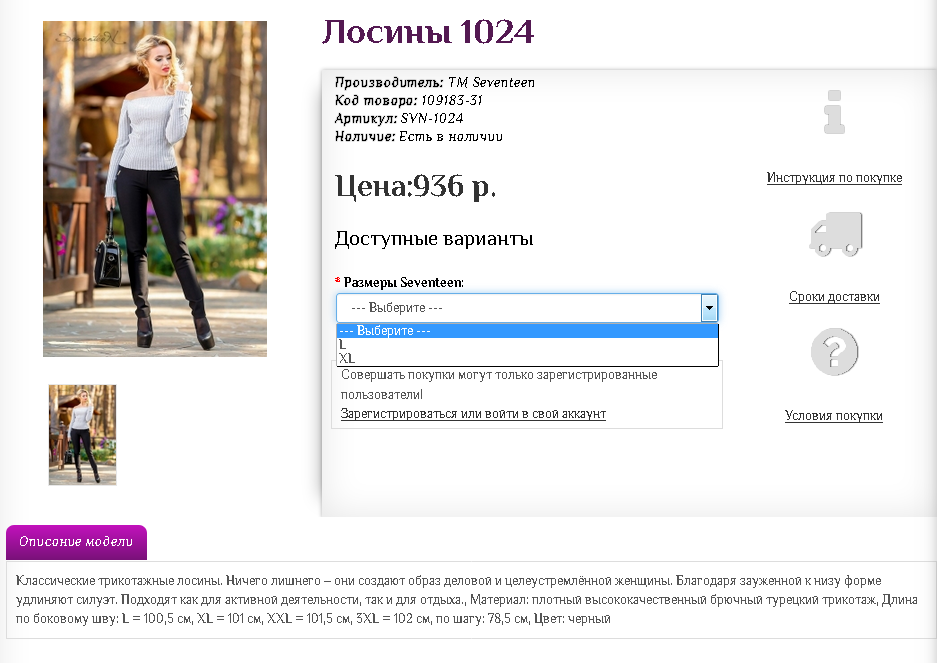Click the Наличие: Есть в наличии line
937x663 pixels.
click(418, 136)
